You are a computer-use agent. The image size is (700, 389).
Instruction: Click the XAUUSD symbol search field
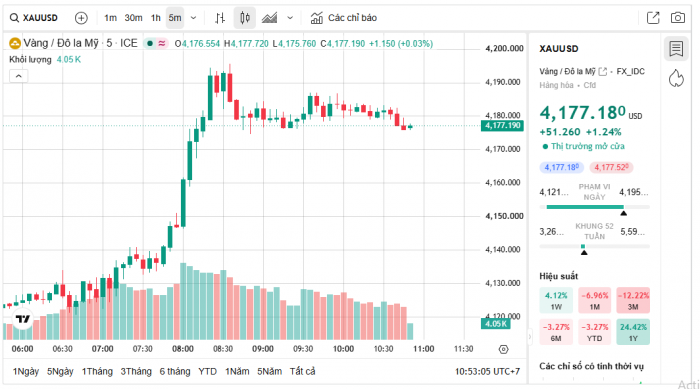tap(34, 18)
